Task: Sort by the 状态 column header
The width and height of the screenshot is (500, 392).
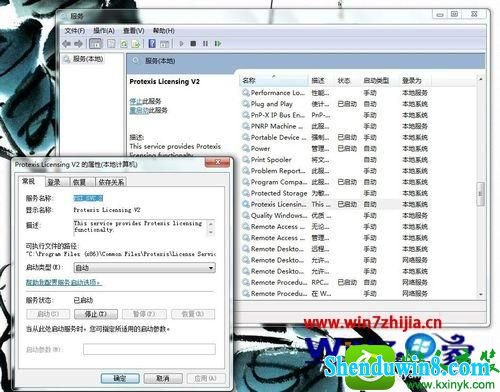Action: [x=347, y=80]
